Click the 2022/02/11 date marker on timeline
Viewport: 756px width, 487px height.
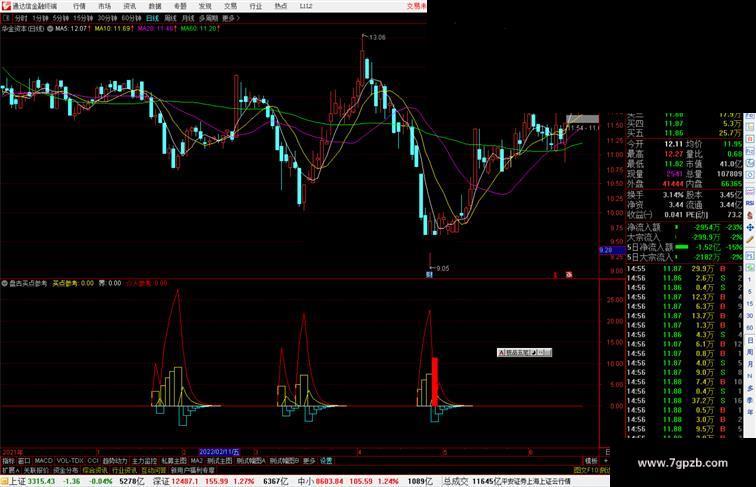pyautogui.click(x=219, y=452)
